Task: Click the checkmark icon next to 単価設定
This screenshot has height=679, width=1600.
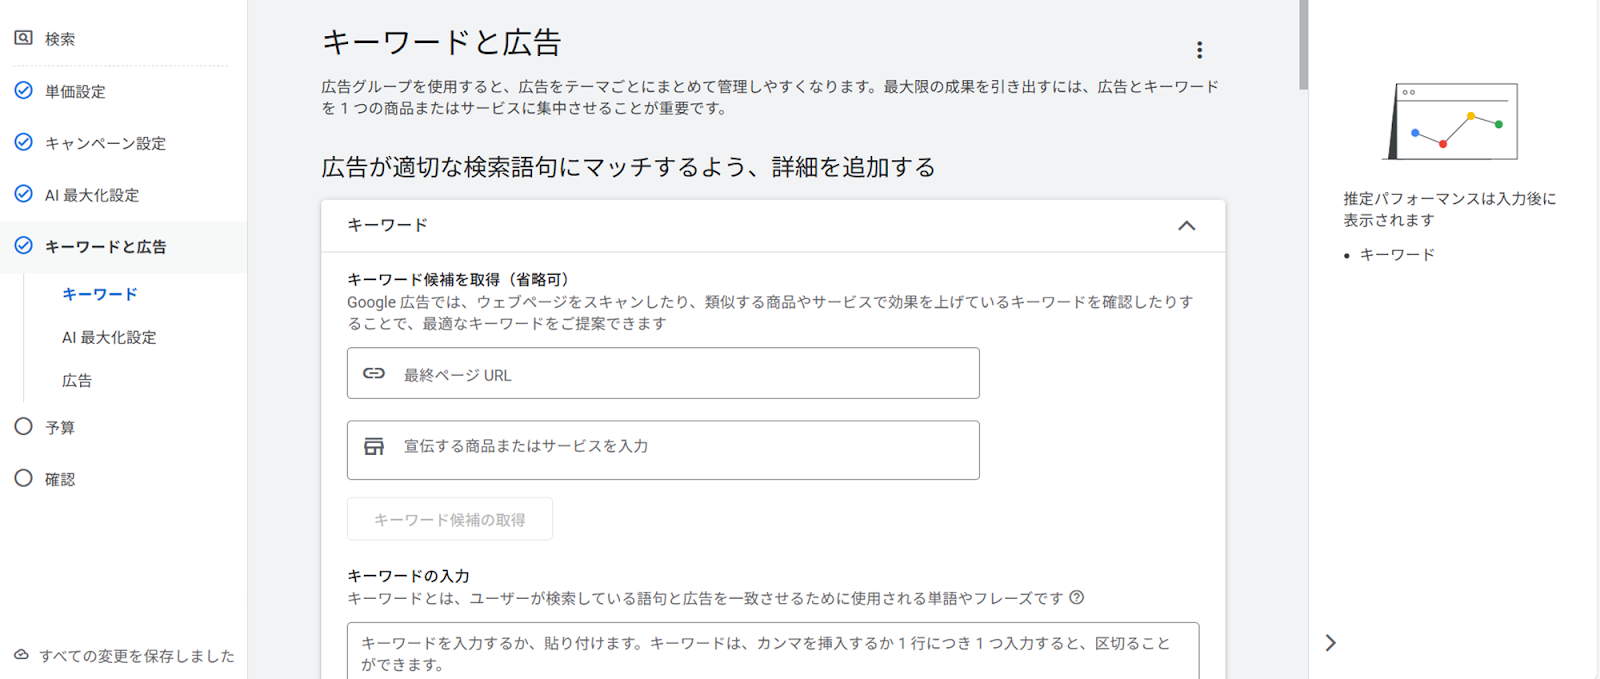Action: coord(23,90)
